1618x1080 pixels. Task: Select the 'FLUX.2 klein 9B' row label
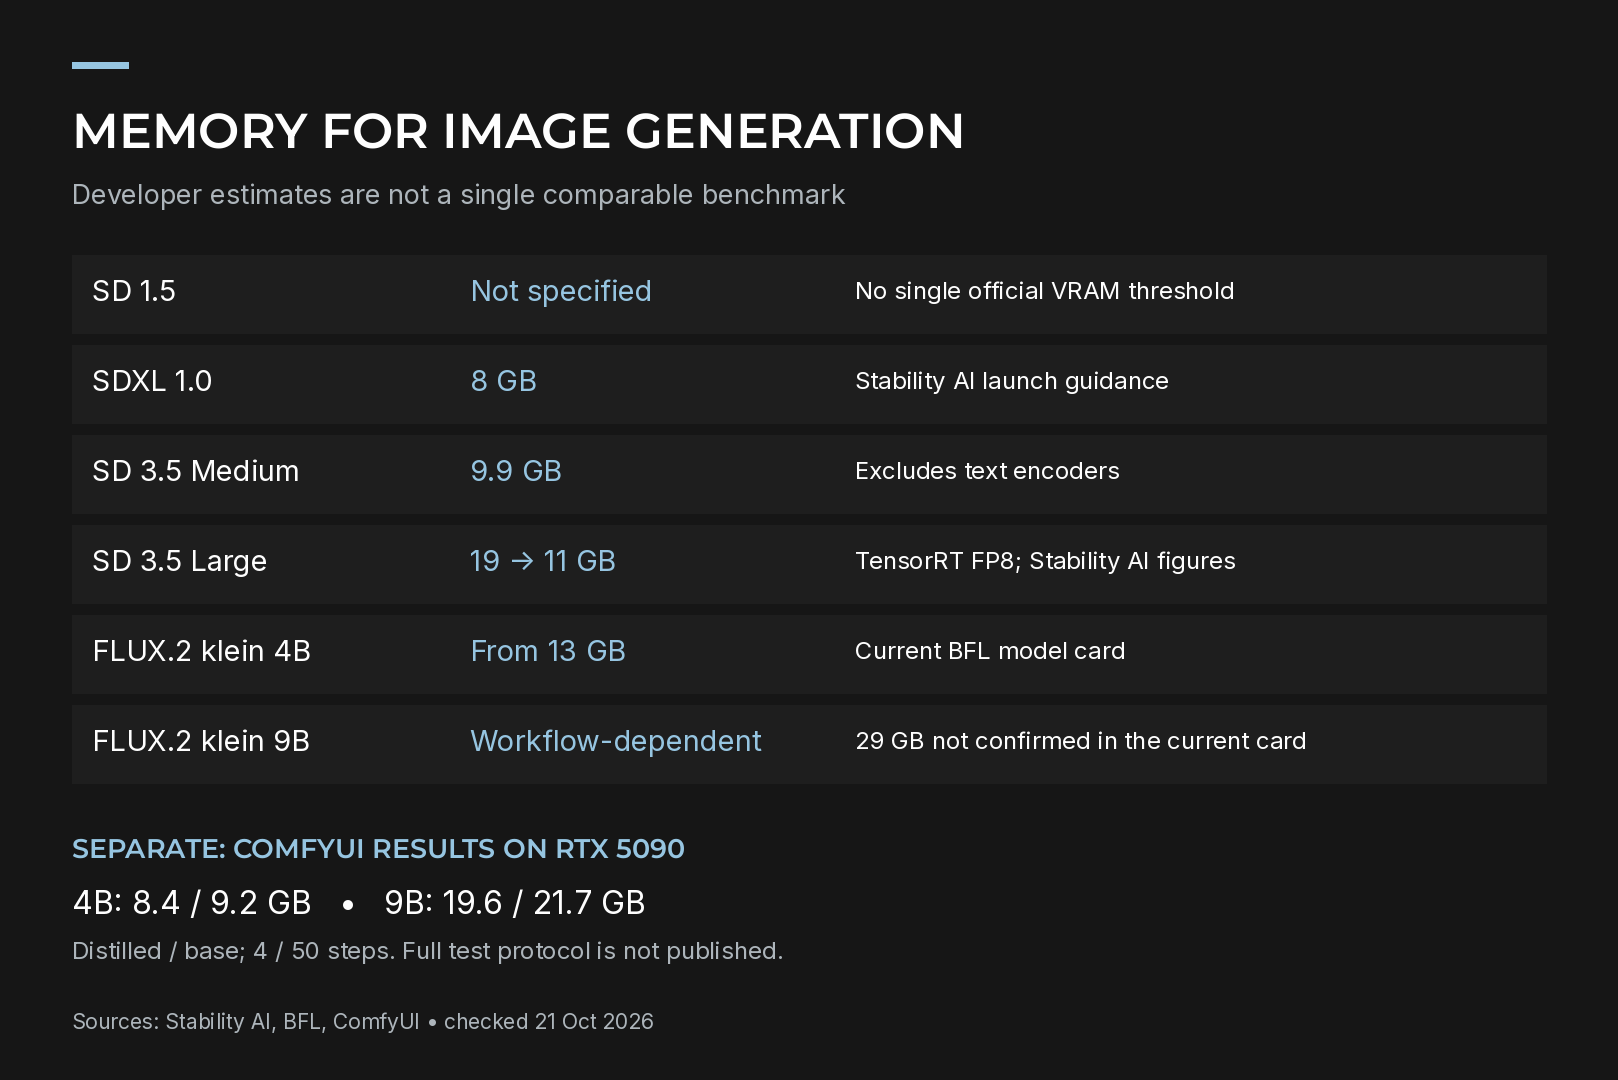click(201, 741)
